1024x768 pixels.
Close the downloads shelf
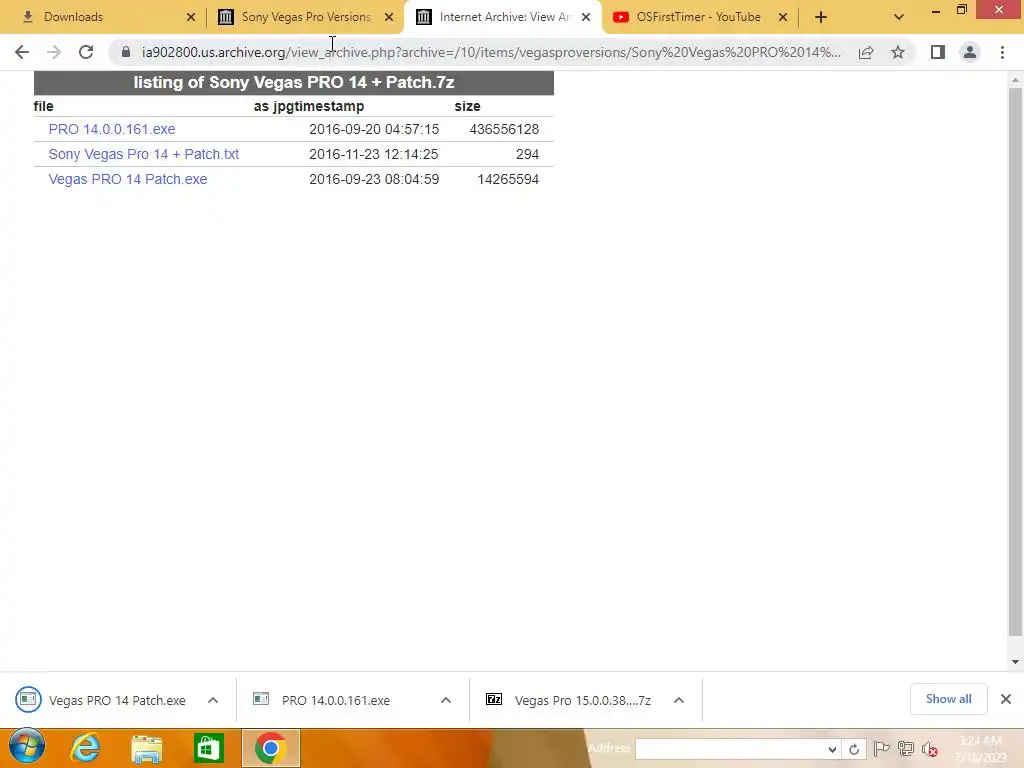point(1006,699)
